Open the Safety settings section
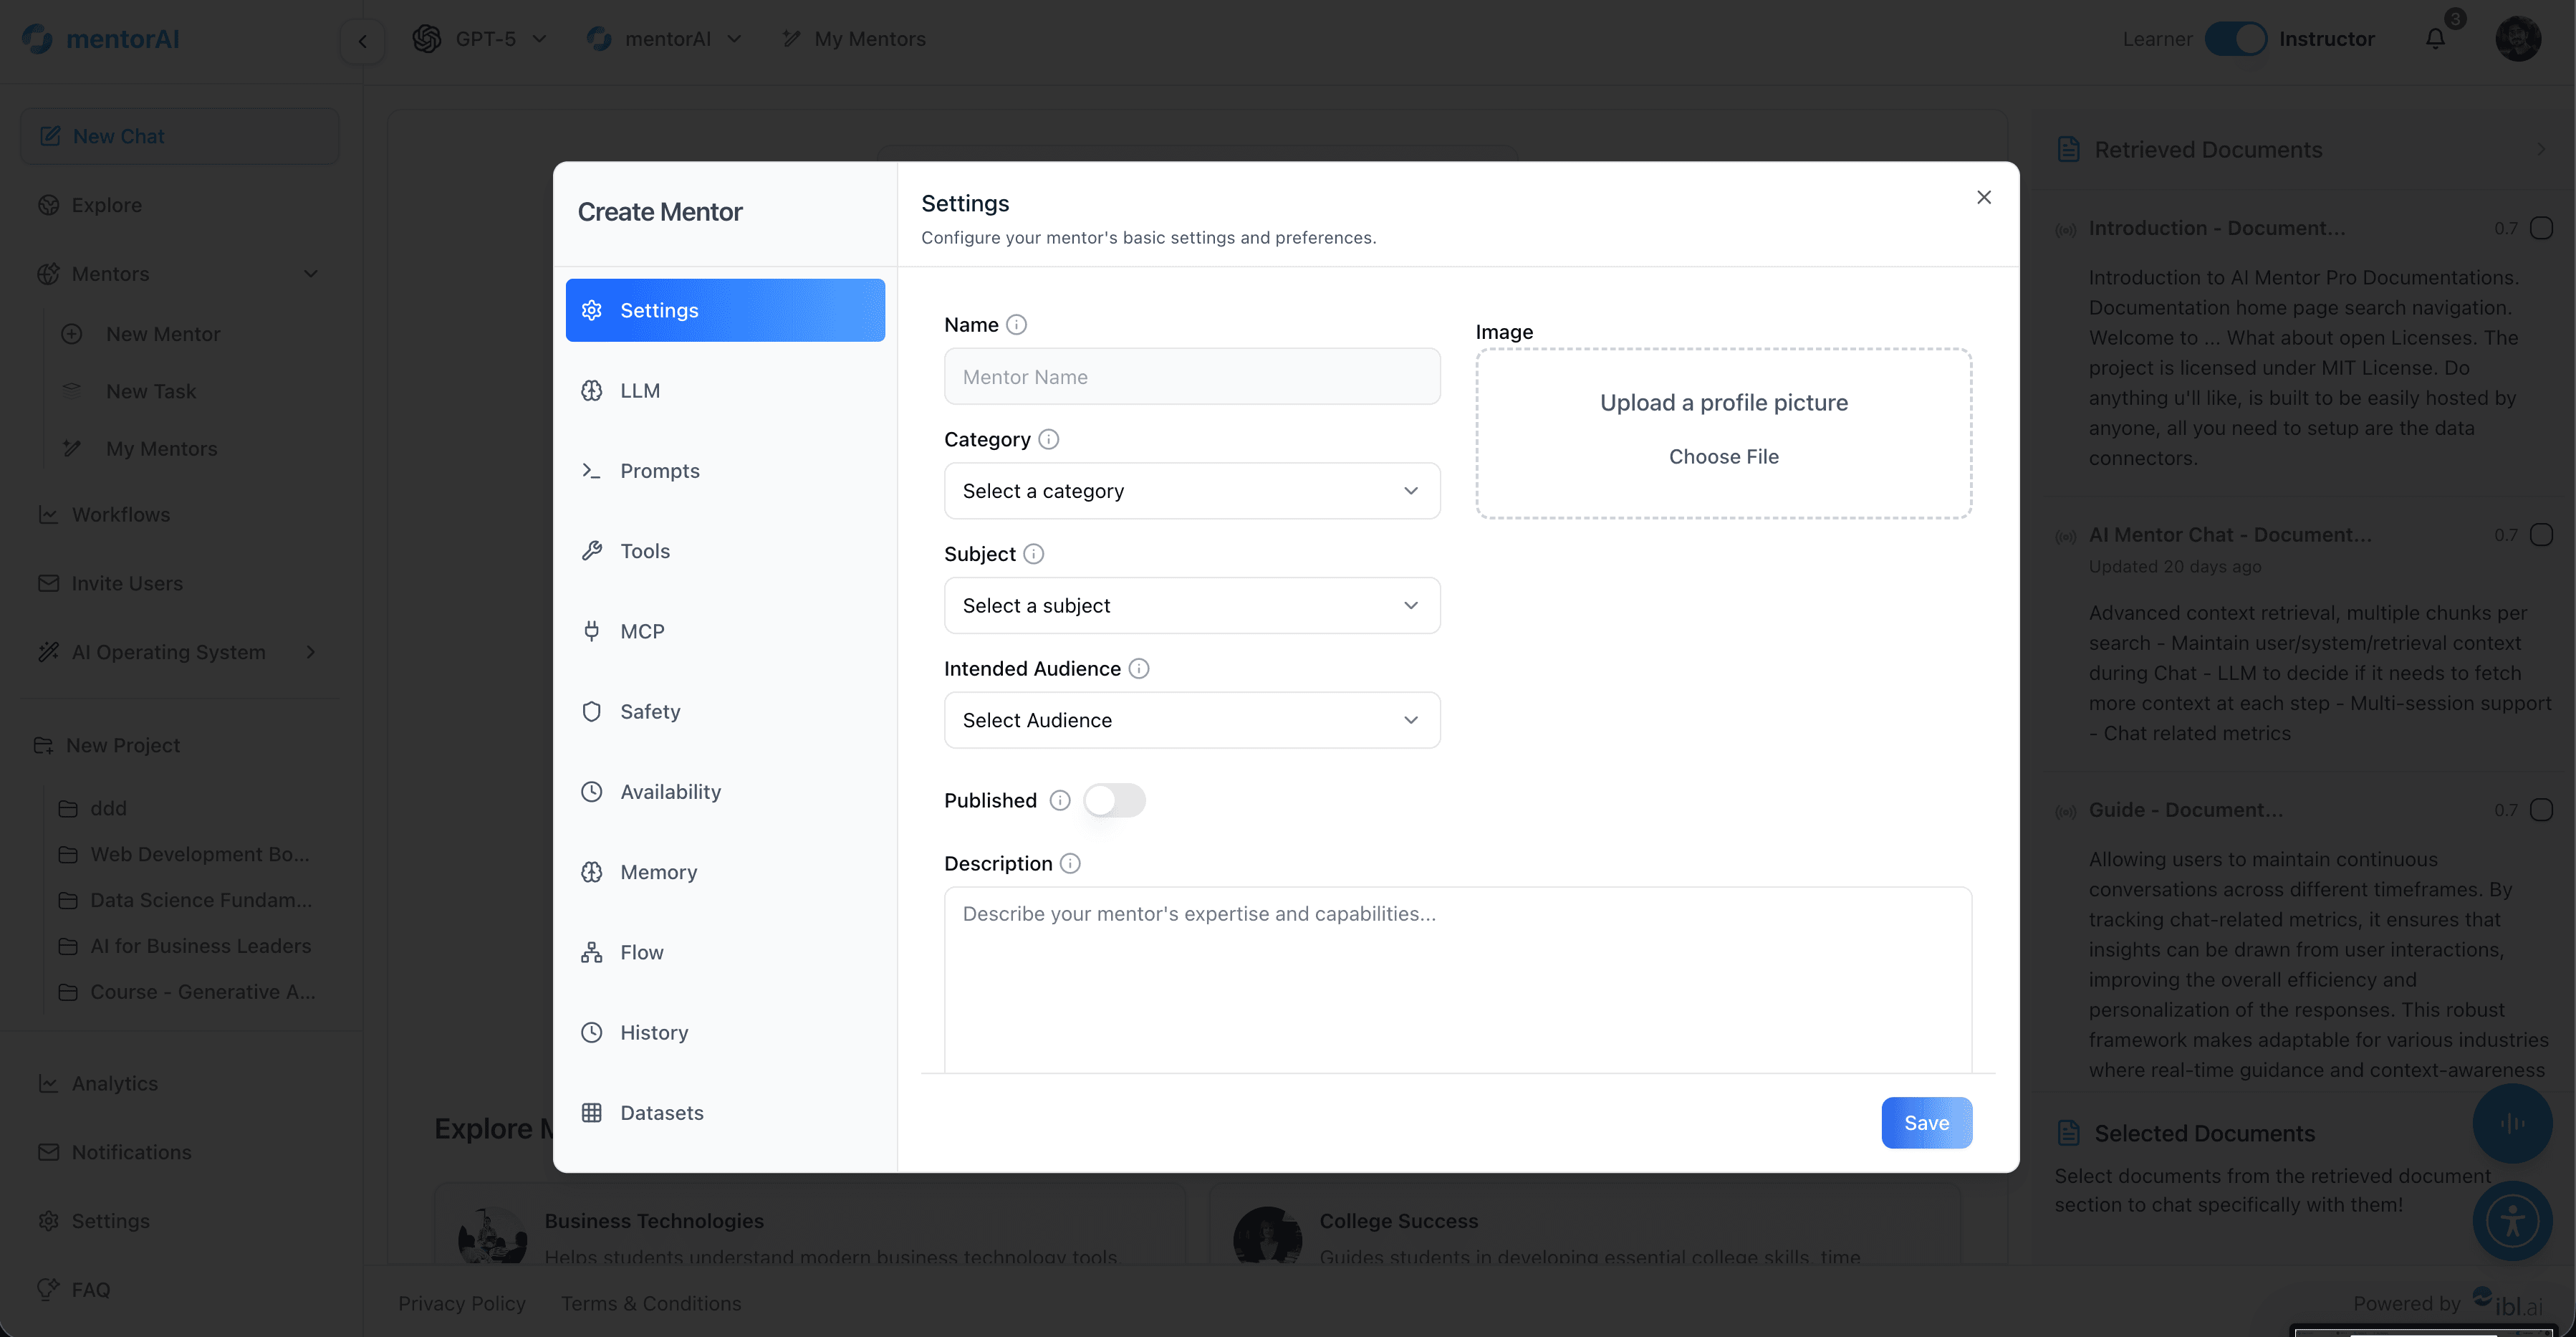The width and height of the screenshot is (2576, 1337). coord(650,711)
